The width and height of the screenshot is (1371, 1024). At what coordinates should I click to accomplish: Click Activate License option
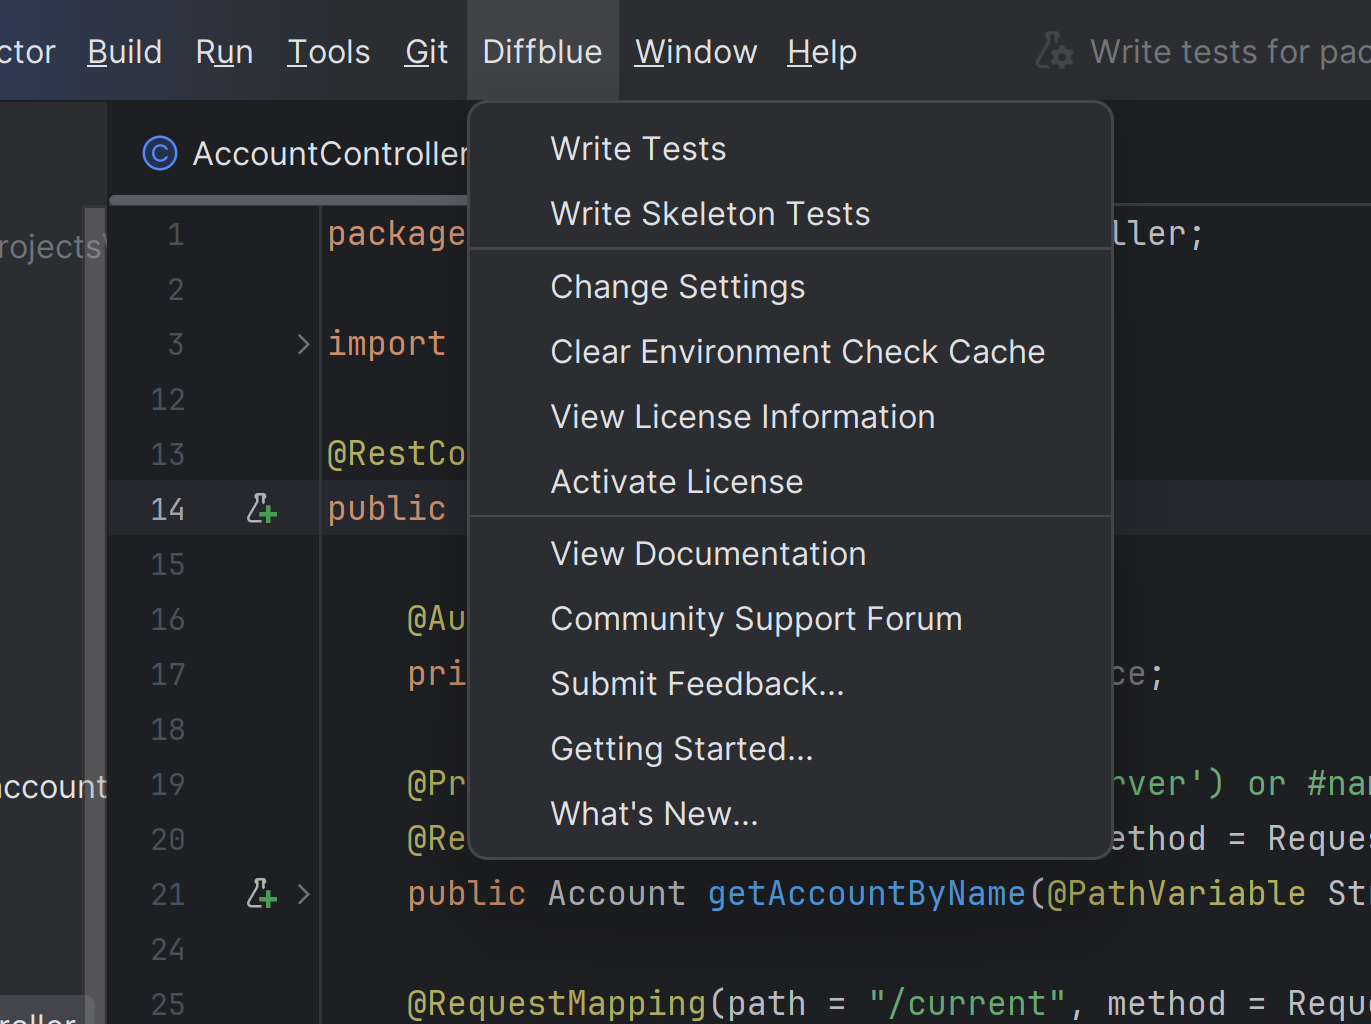(676, 482)
